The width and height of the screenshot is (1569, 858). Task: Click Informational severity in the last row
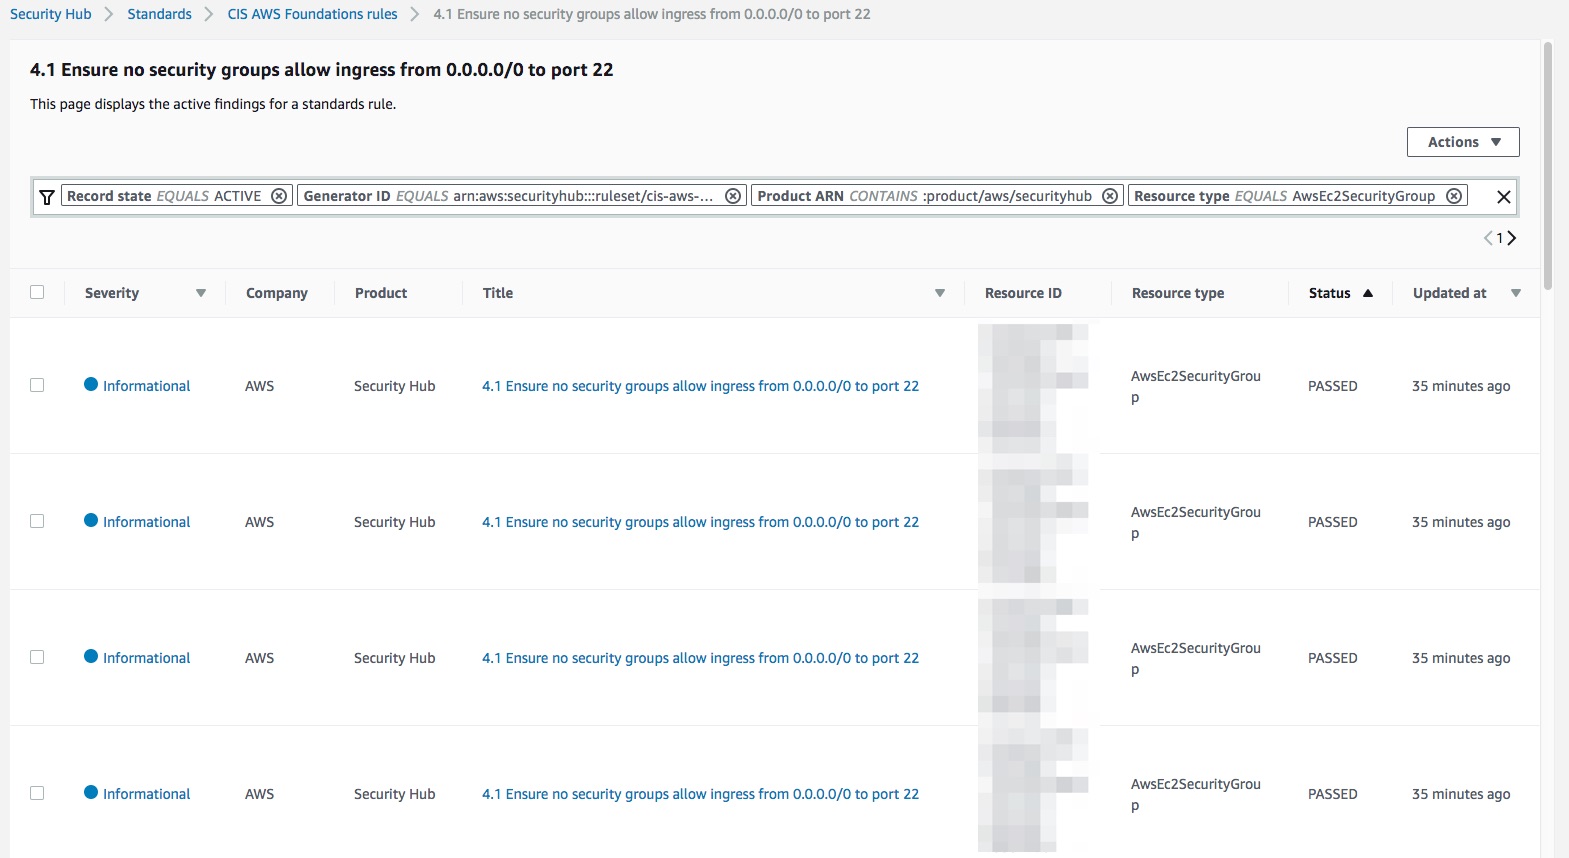(x=146, y=794)
